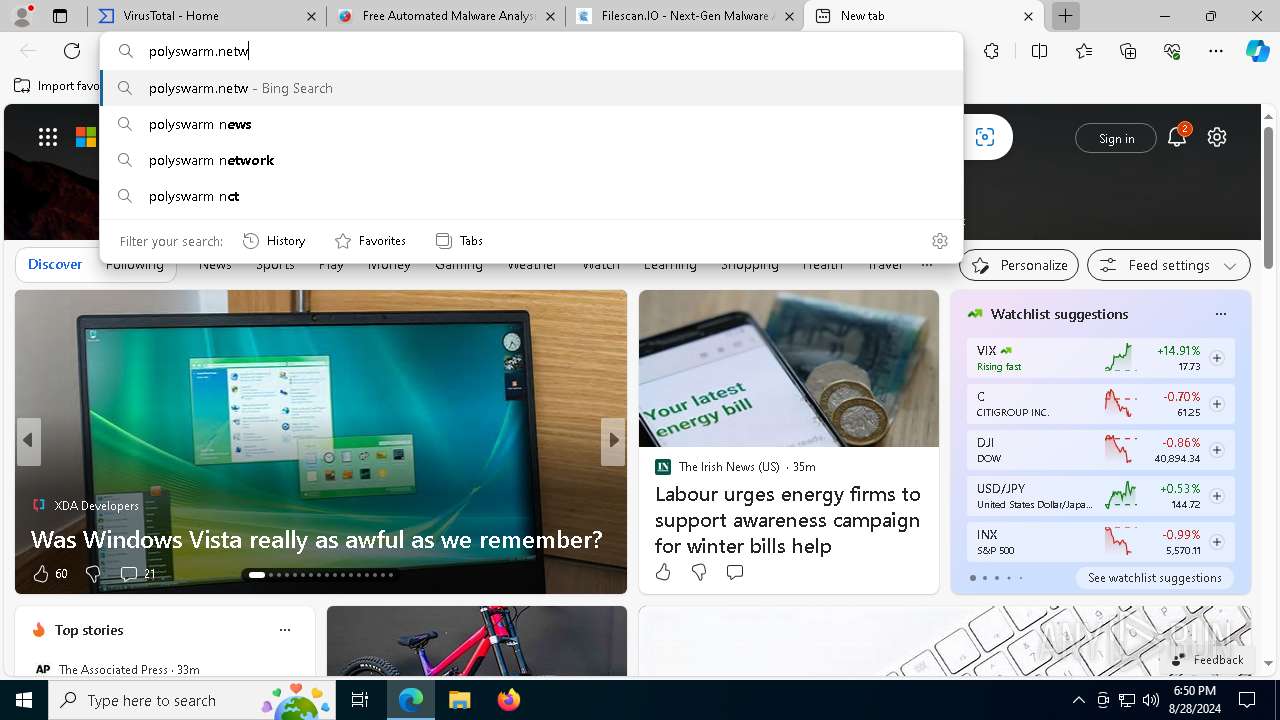Open the taskbar clock and date
The width and height of the screenshot is (1280, 720).
tap(1194, 700)
